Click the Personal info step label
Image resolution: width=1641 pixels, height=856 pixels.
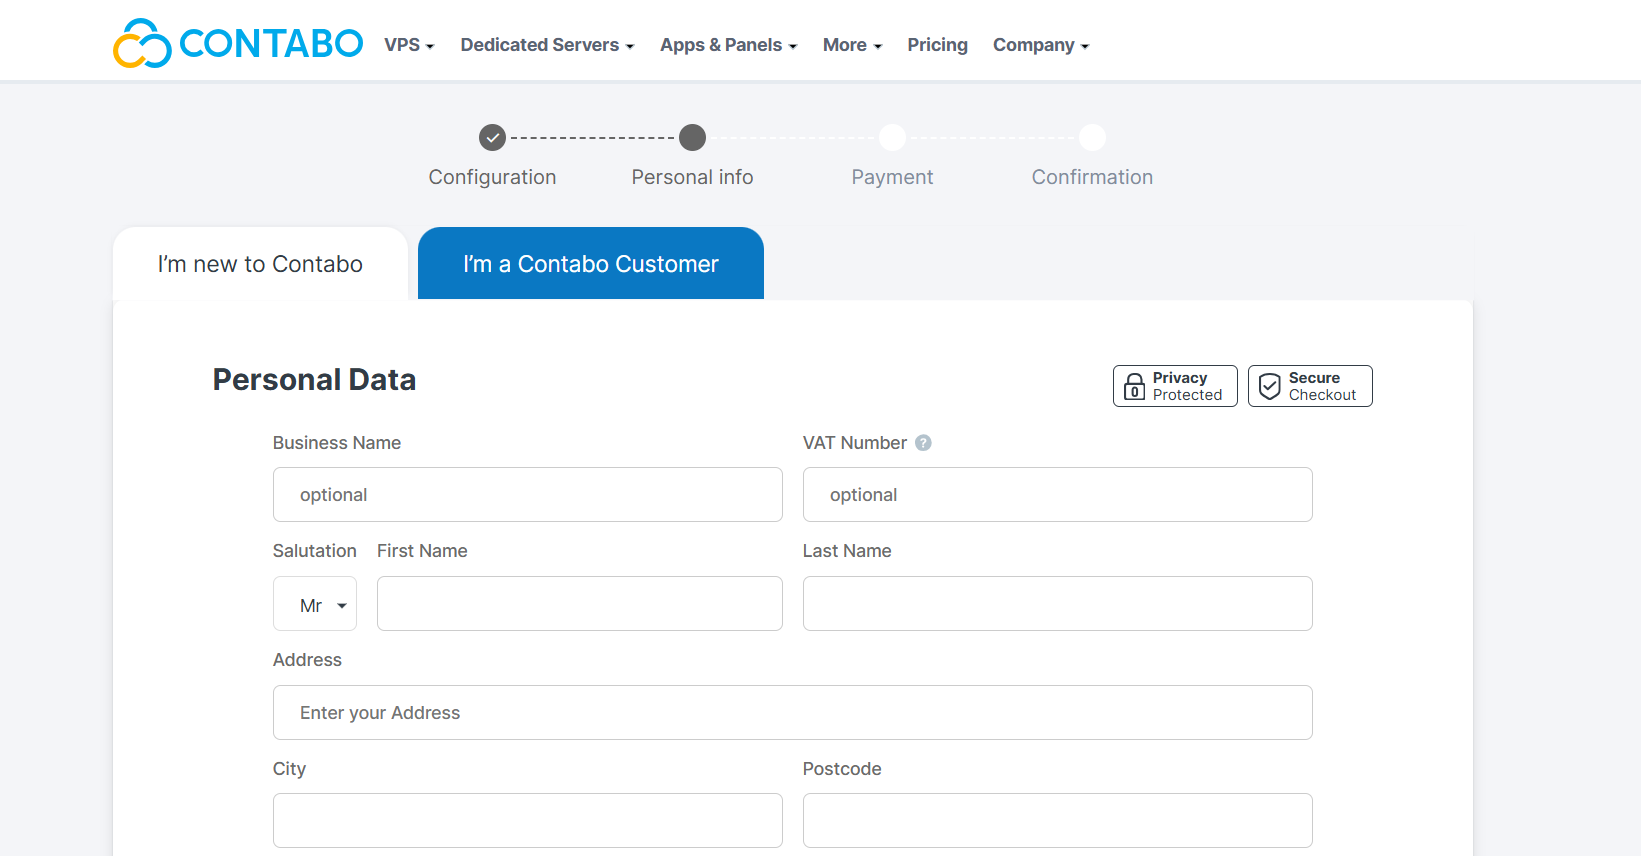tap(692, 177)
